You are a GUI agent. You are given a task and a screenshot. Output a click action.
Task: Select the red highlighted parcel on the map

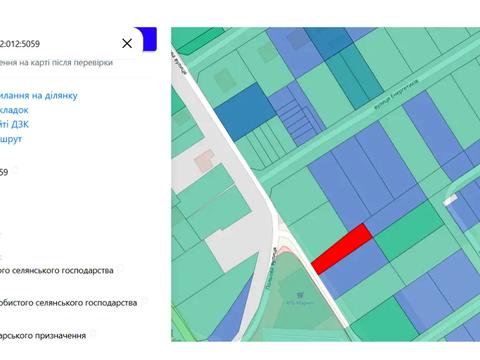coord(342,249)
